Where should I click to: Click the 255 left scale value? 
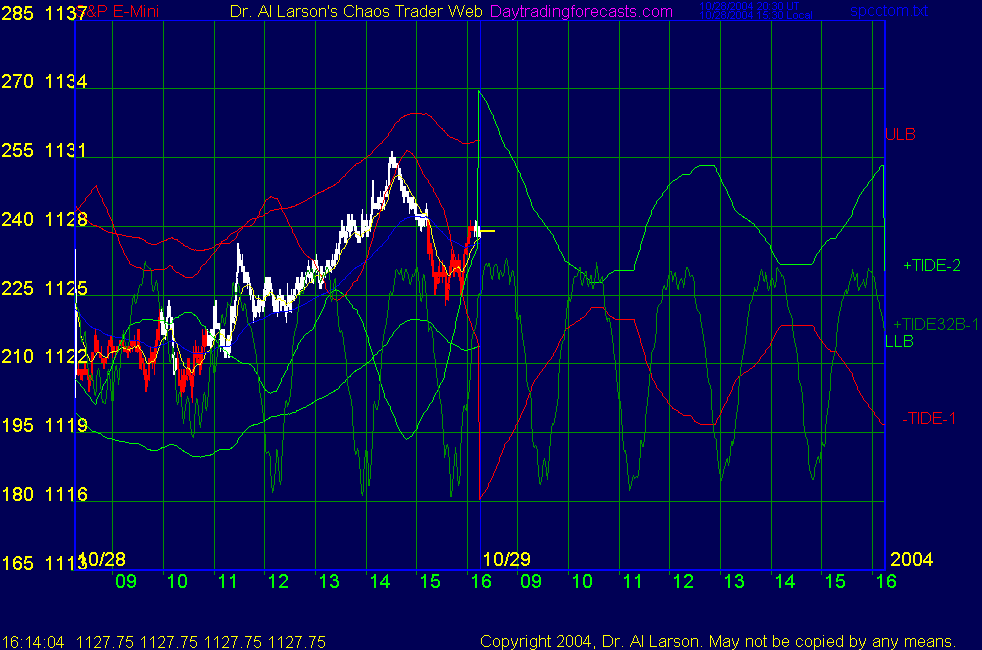coord(17,151)
